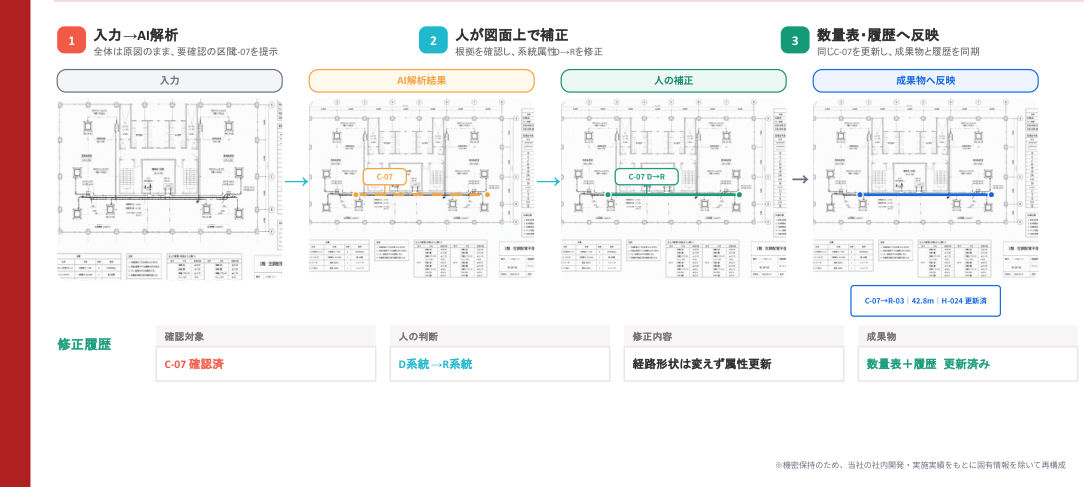Select the orange AI解析結果 header pill
1084x487 pixels.
pos(422,80)
